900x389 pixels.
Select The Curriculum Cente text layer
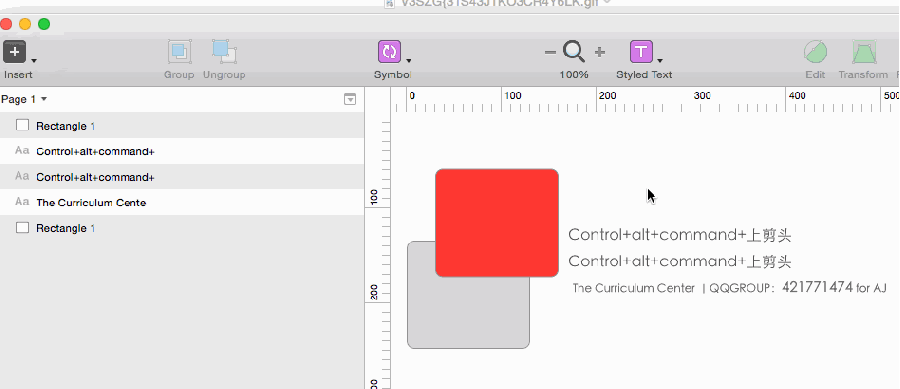[x=182, y=203]
